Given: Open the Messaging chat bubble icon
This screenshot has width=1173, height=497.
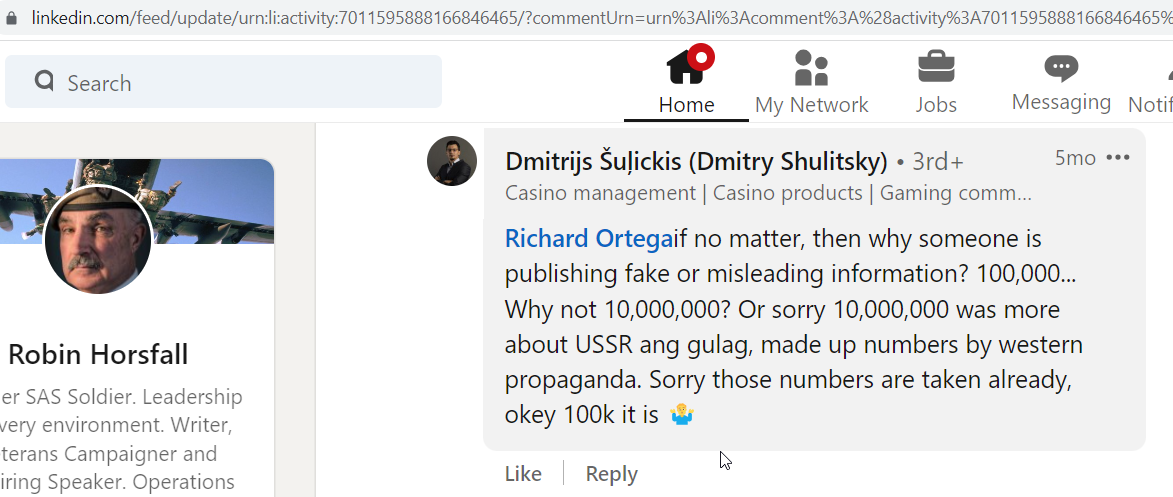Looking at the screenshot, I should pos(1061,68).
